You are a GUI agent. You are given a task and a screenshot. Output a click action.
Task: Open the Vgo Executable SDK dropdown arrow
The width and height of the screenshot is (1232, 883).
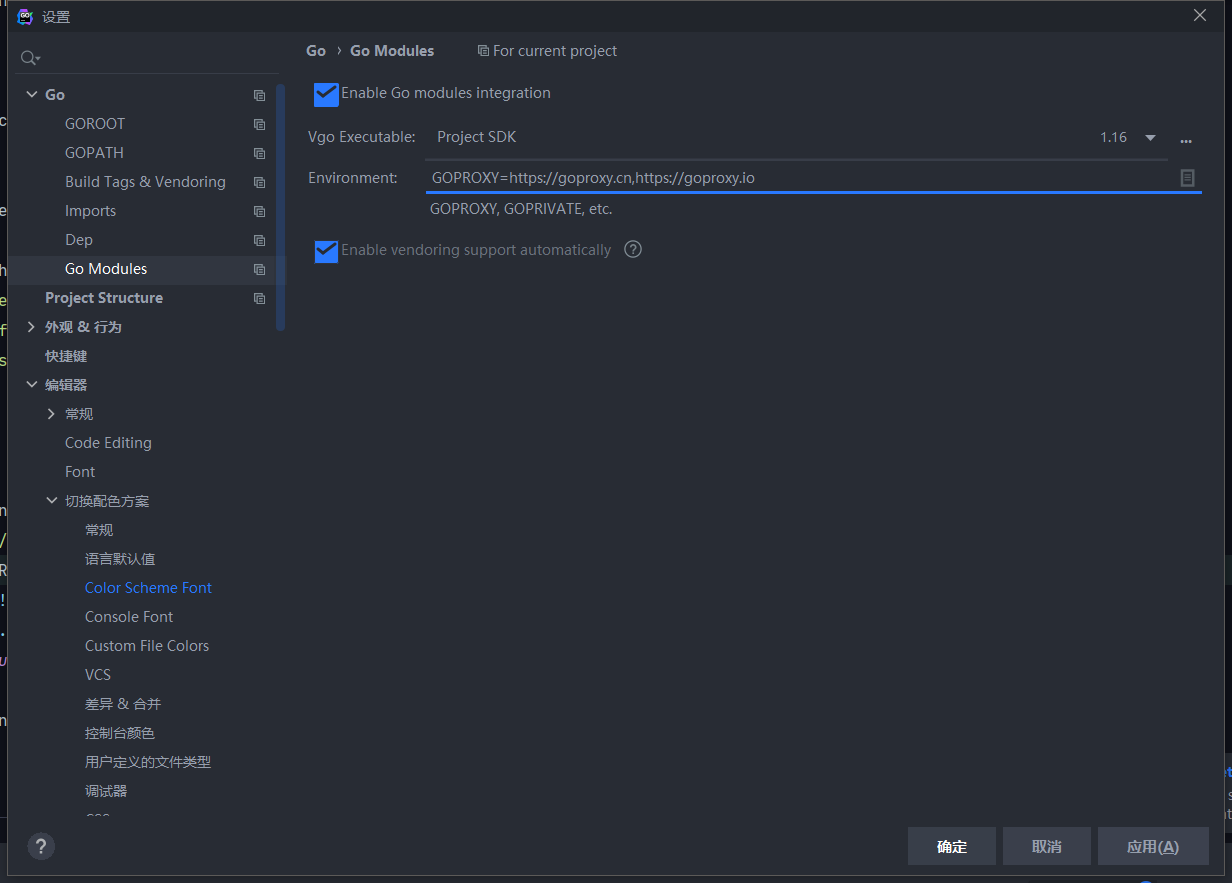pyautogui.click(x=1150, y=138)
